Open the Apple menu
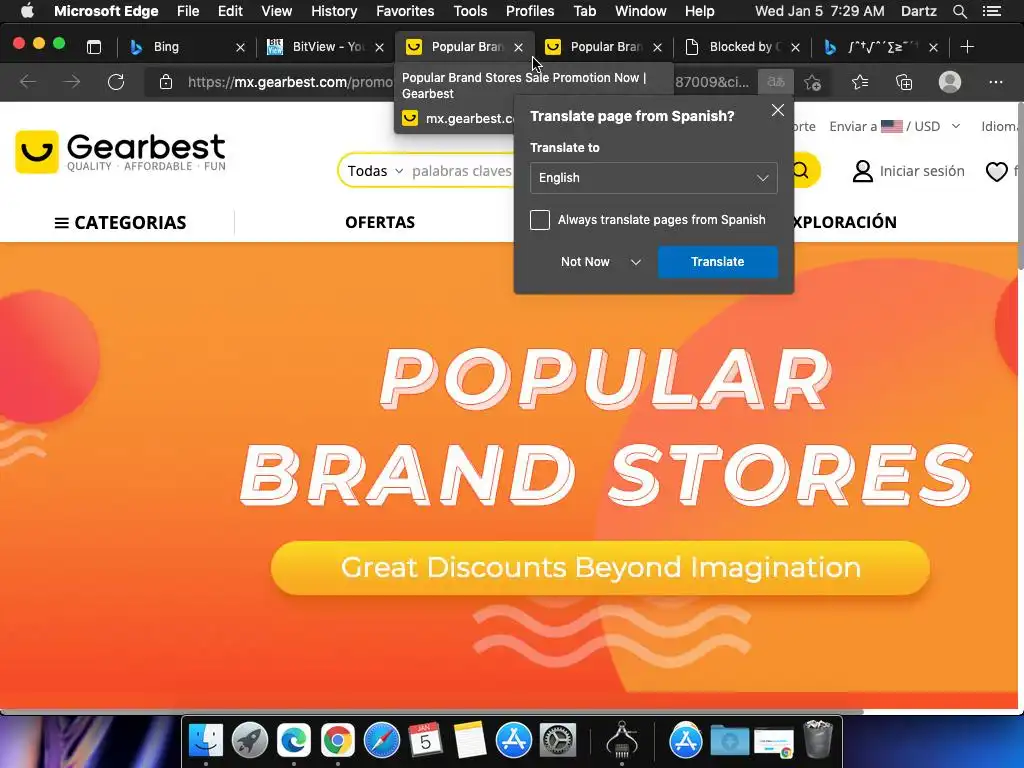Viewport: 1024px width, 768px height. (x=27, y=11)
